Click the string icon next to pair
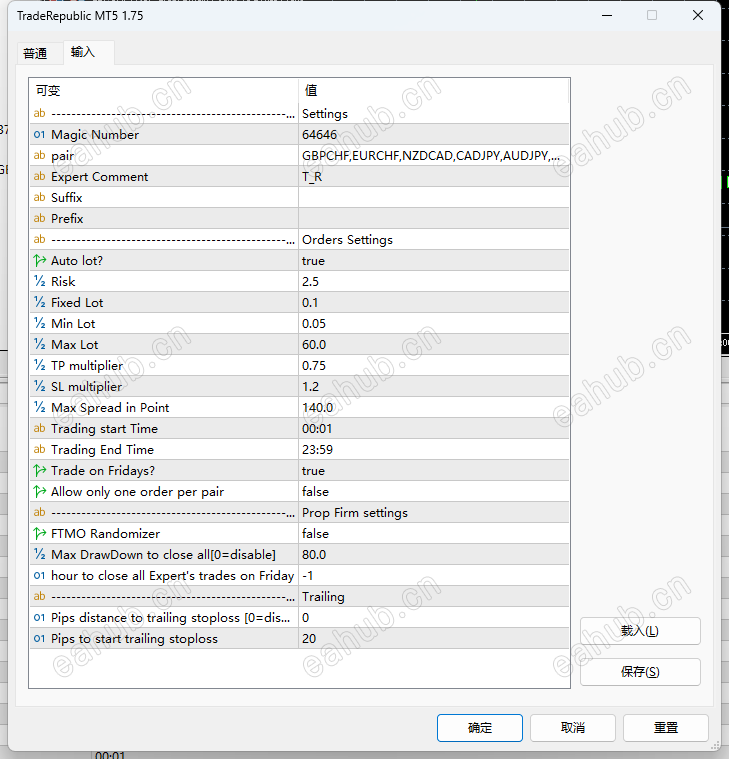Image resolution: width=729 pixels, height=759 pixels. (x=40, y=155)
